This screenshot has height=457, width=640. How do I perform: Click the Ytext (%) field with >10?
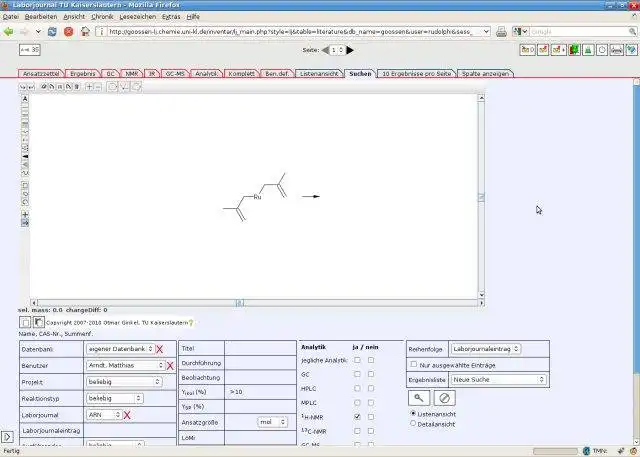click(x=260, y=392)
